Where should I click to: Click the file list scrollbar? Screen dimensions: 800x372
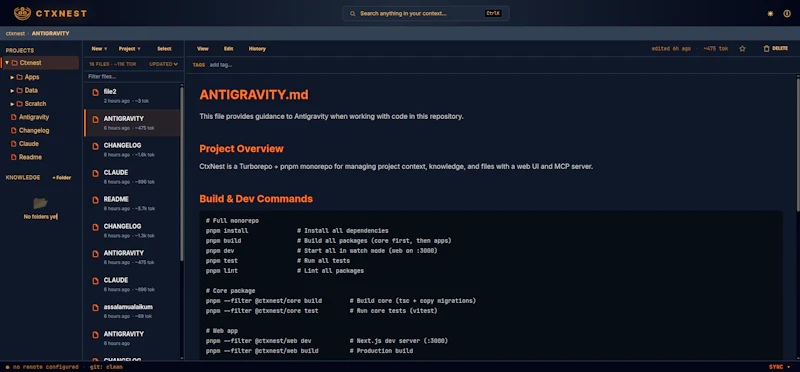[x=182, y=173]
